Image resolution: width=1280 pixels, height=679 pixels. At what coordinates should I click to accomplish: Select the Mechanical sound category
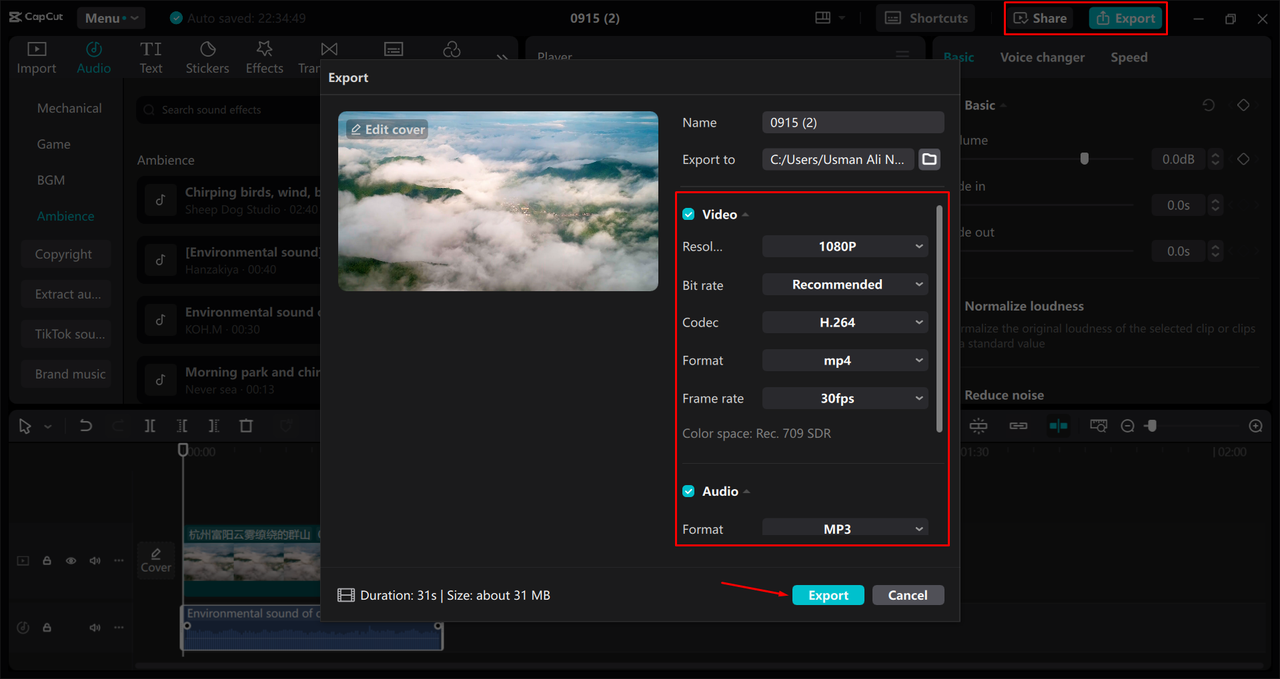tap(69, 108)
